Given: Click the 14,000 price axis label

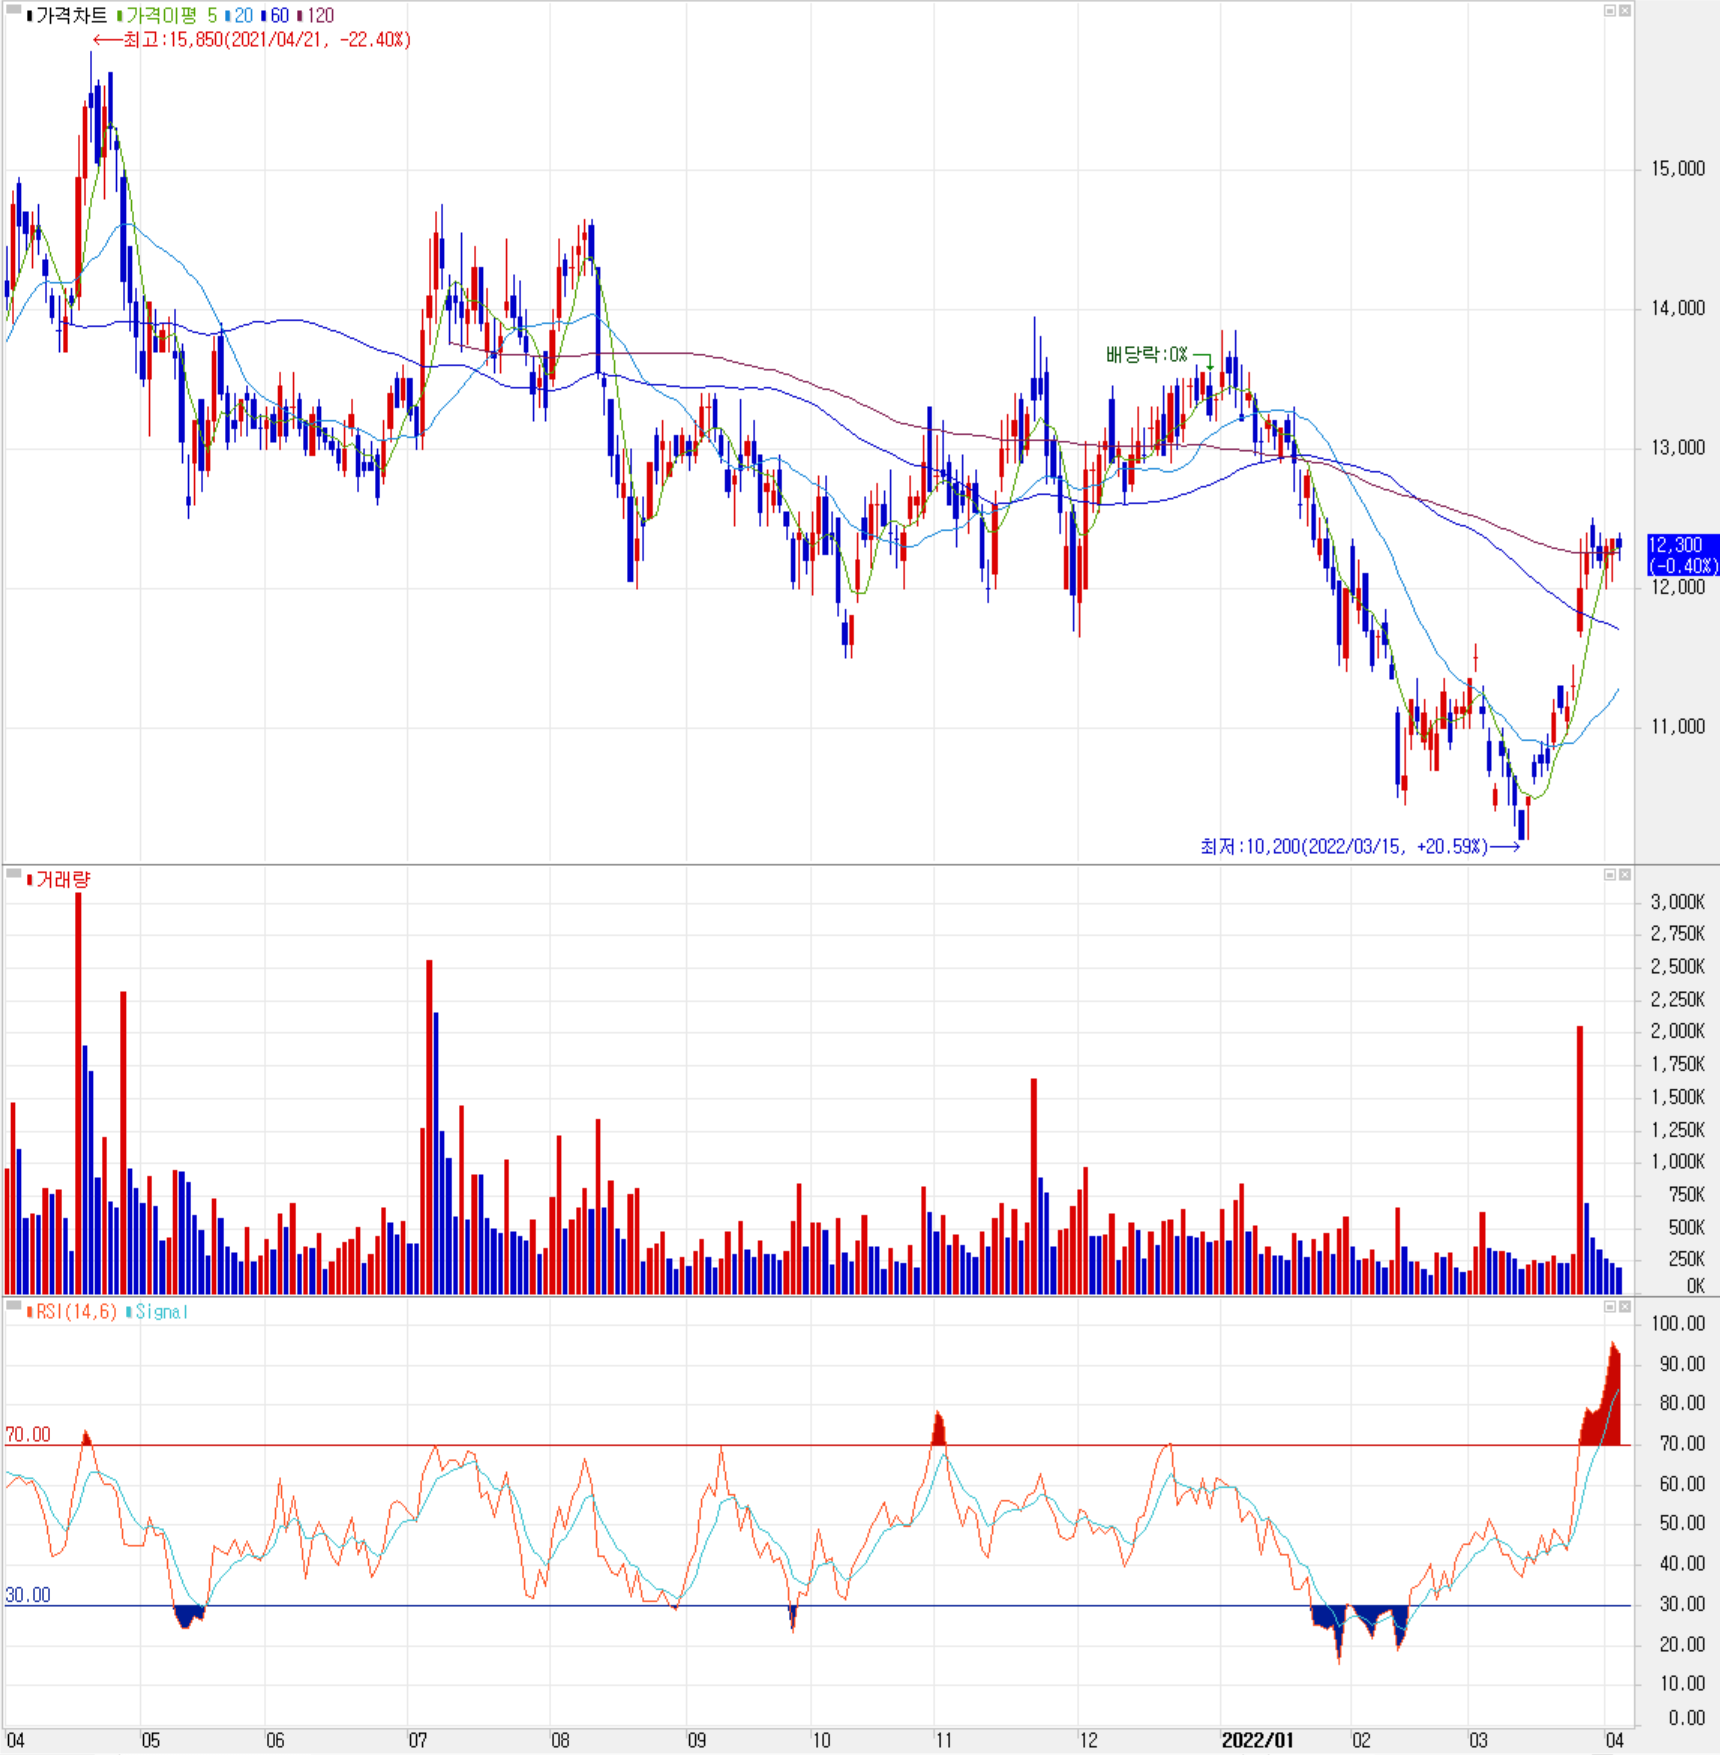Looking at the screenshot, I should point(1678,308).
